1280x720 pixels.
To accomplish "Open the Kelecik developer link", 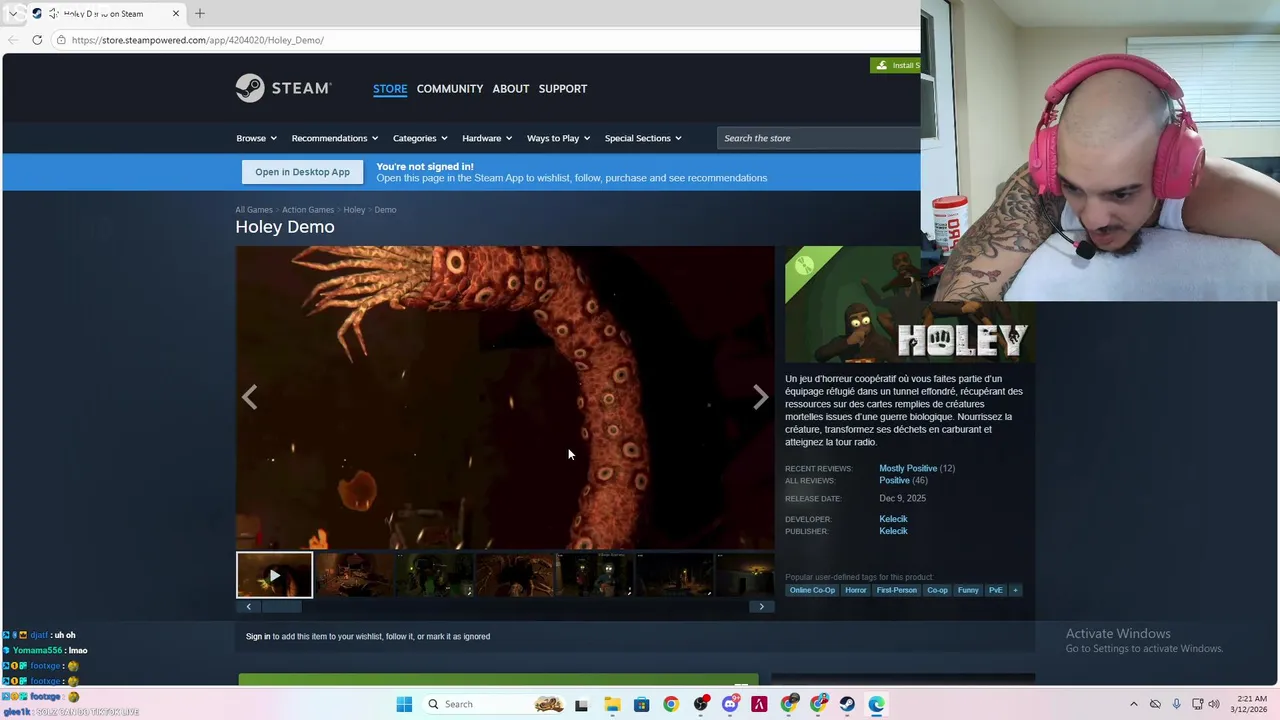I will pyautogui.click(x=893, y=519).
